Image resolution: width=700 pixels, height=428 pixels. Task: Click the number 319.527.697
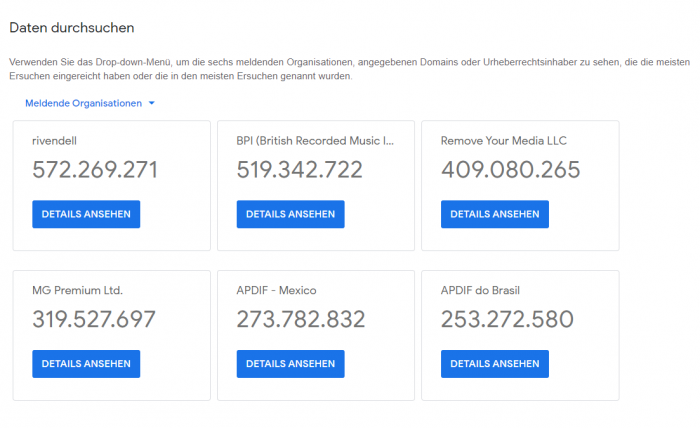pos(94,319)
